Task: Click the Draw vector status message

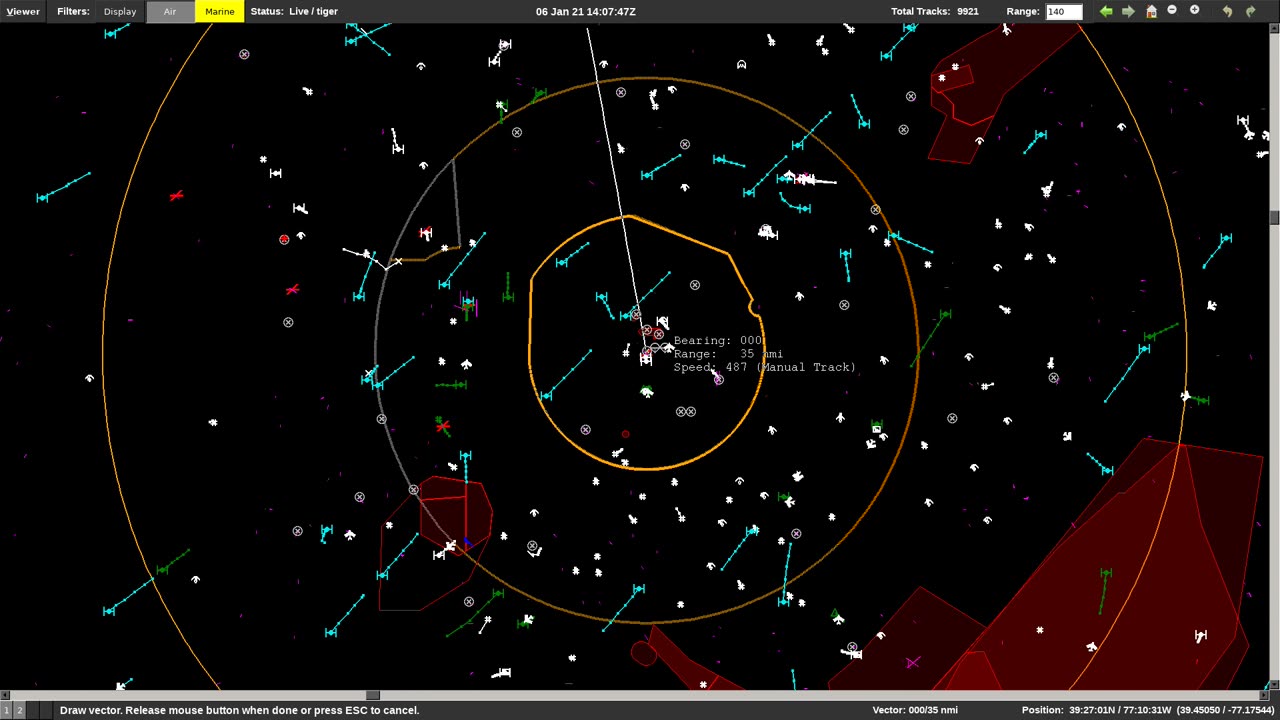Action: (x=239, y=710)
